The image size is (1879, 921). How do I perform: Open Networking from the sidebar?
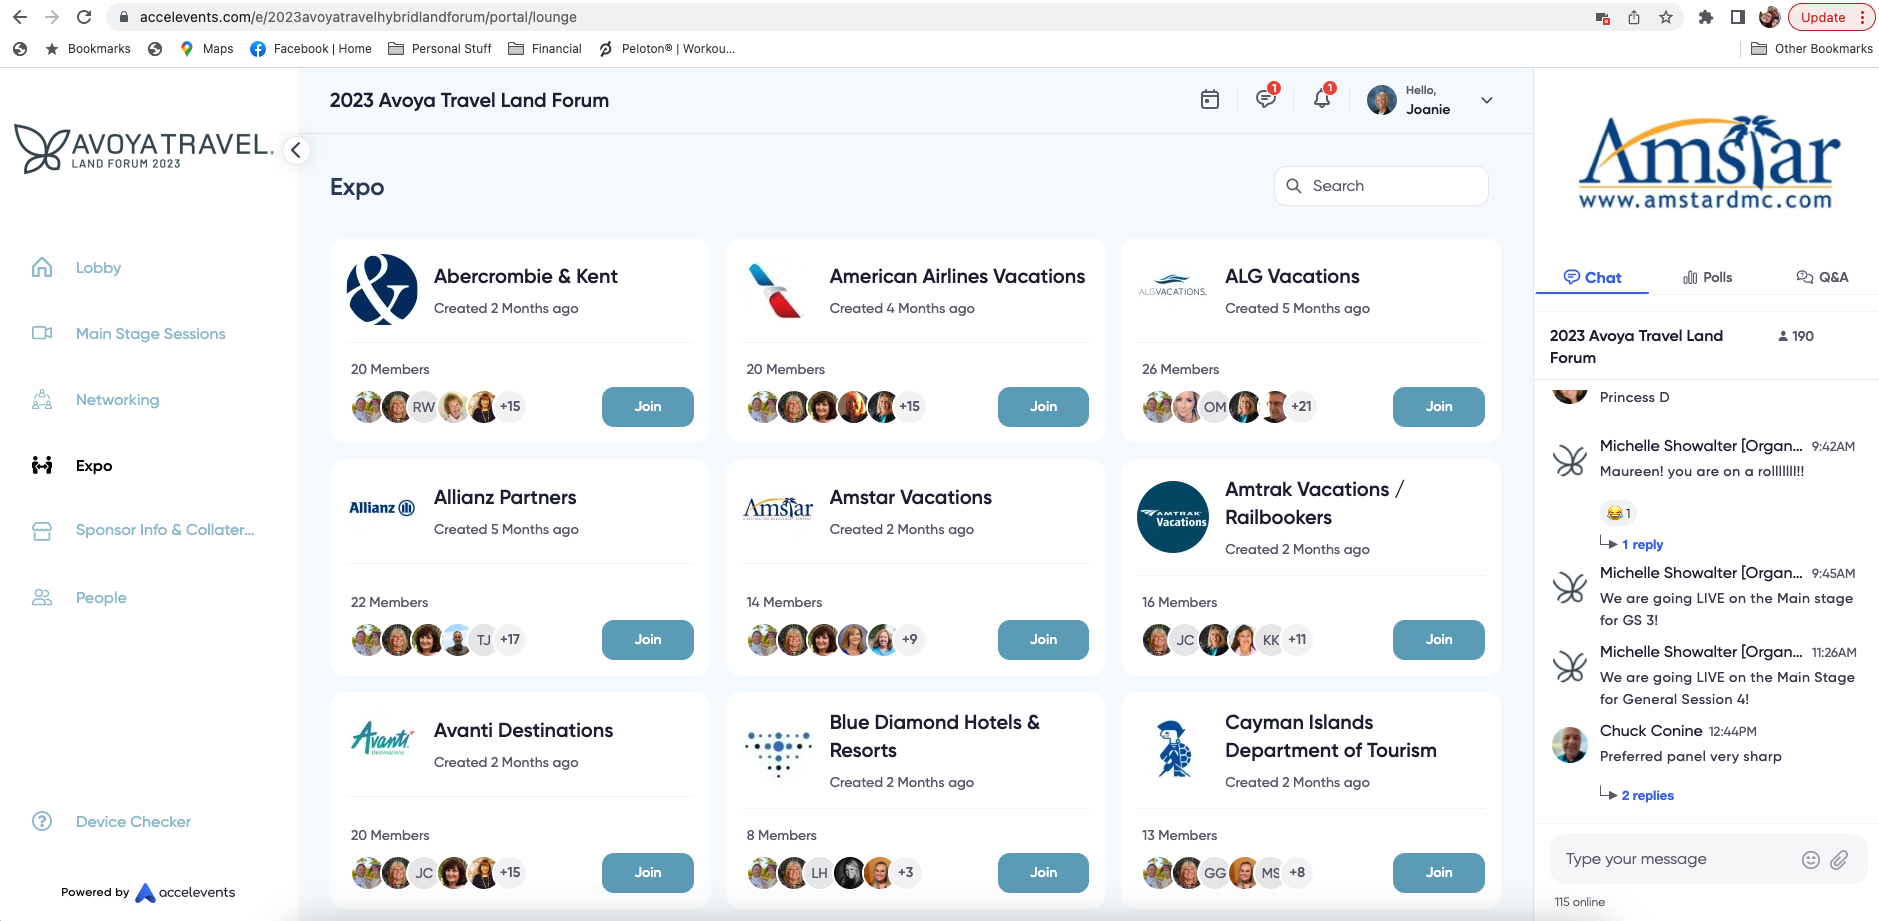[117, 400]
